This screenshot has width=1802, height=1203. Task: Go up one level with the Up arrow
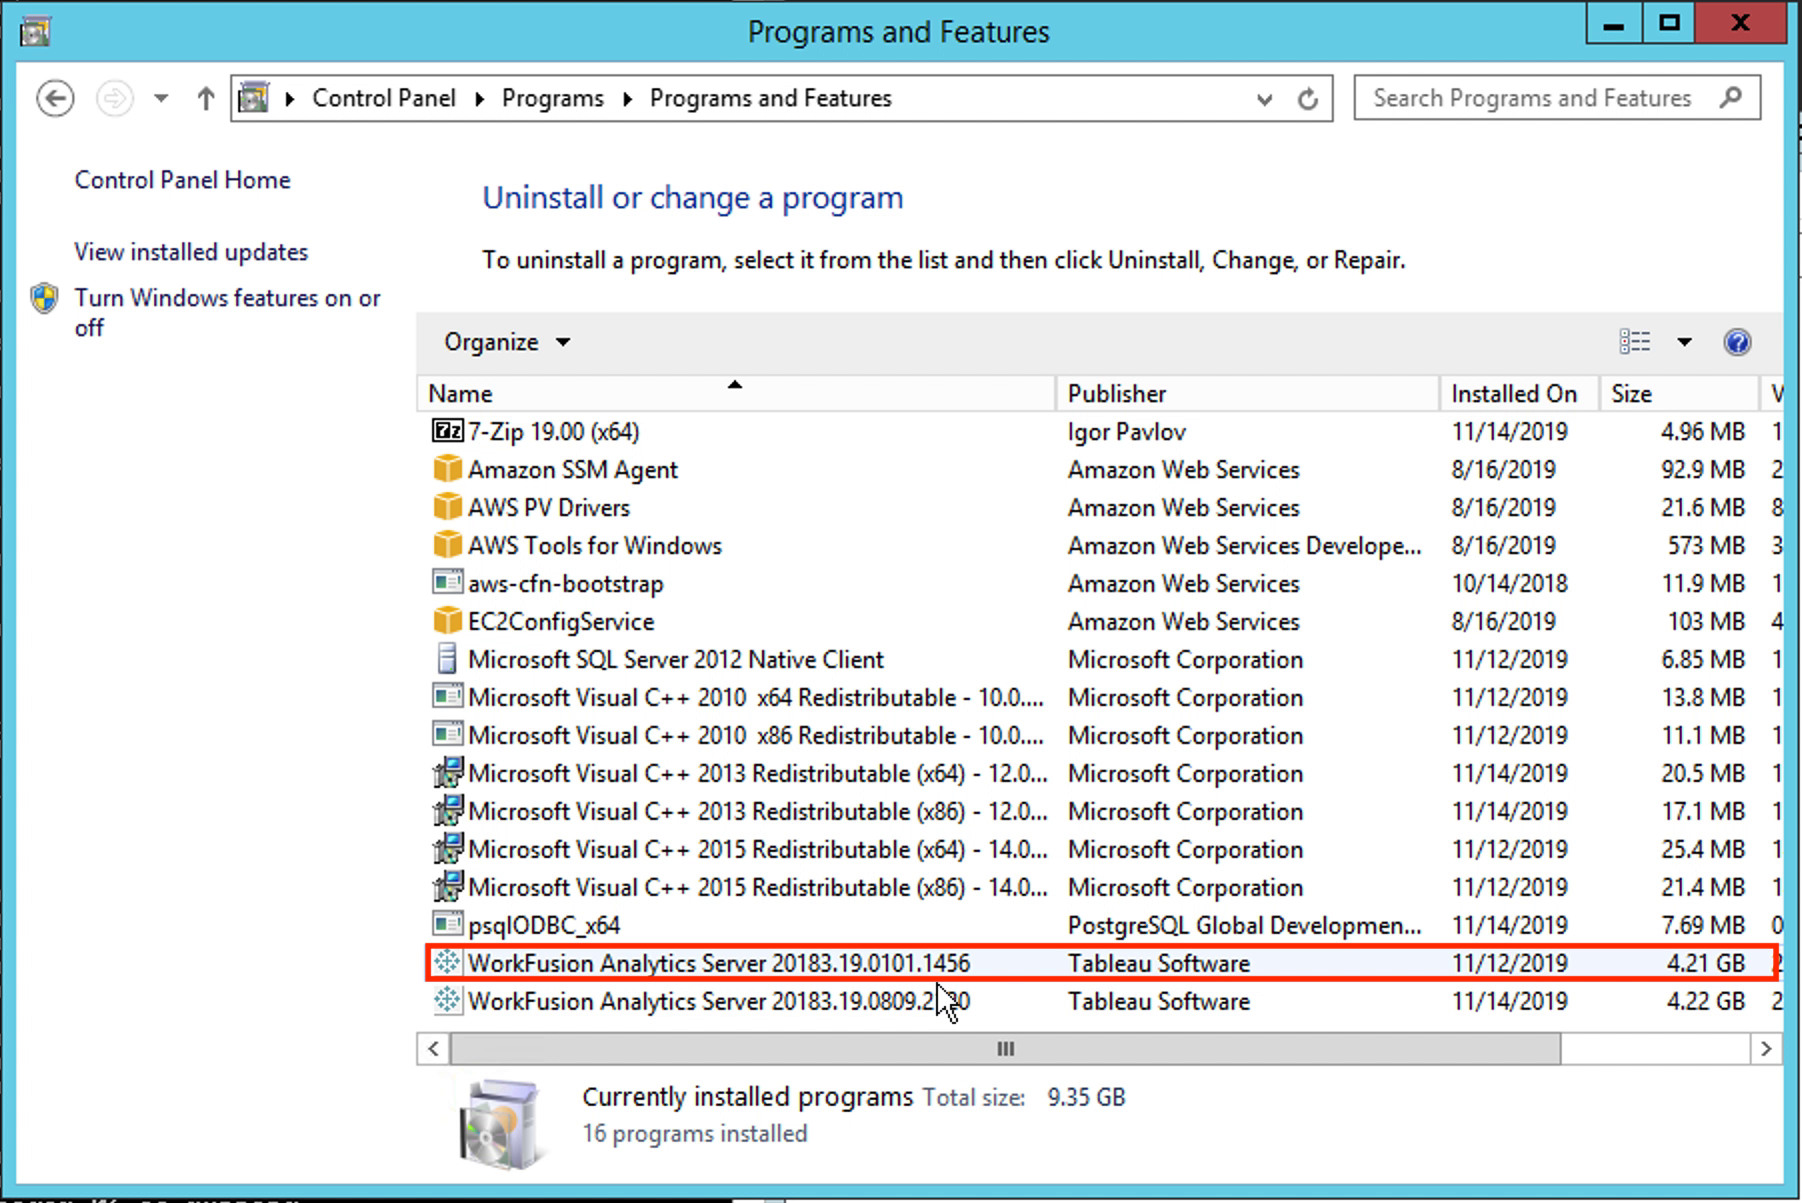pyautogui.click(x=206, y=98)
